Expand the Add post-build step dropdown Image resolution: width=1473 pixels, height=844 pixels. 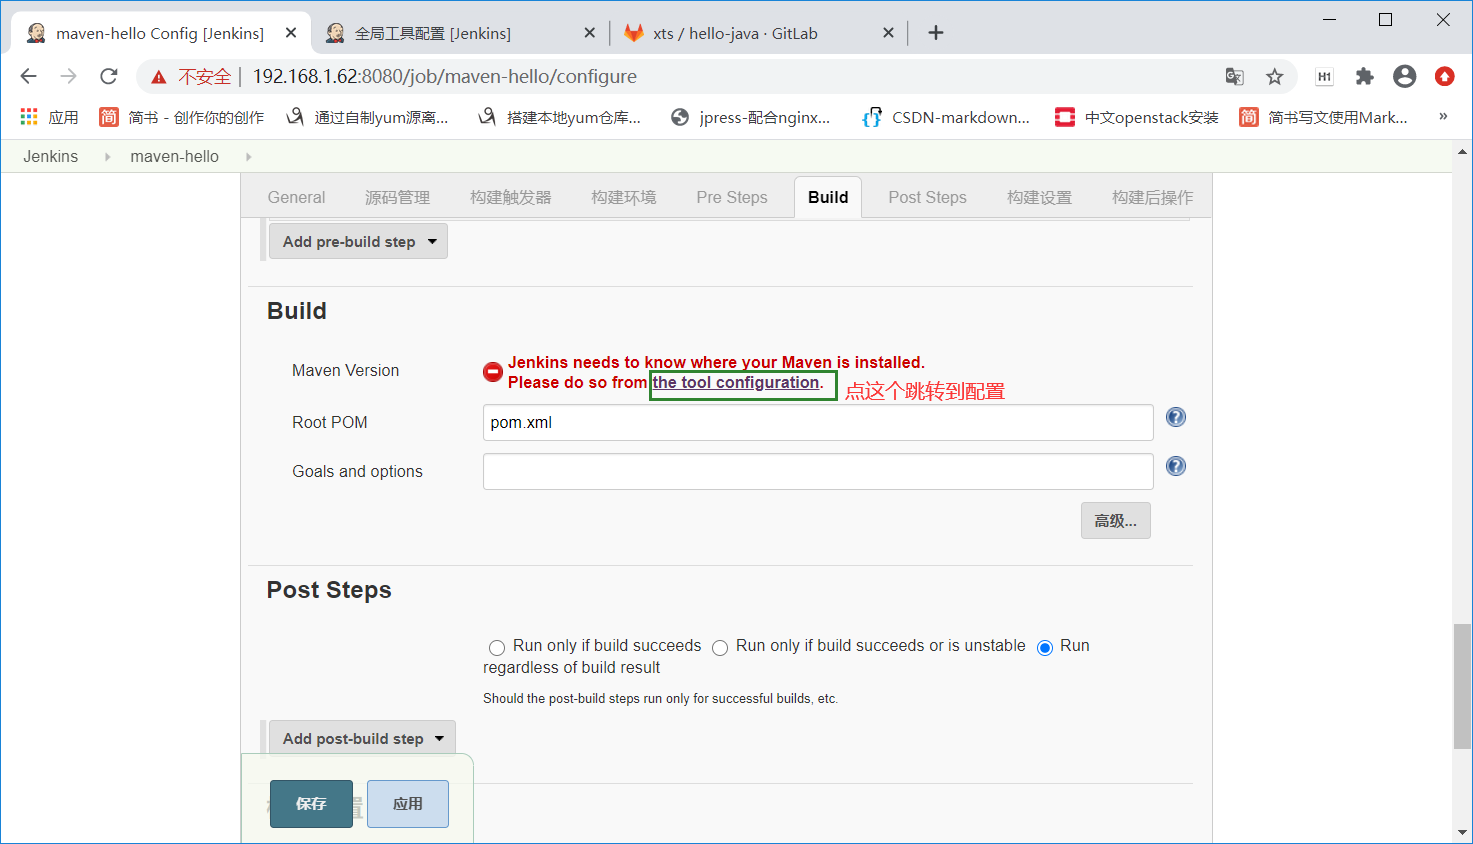362,738
